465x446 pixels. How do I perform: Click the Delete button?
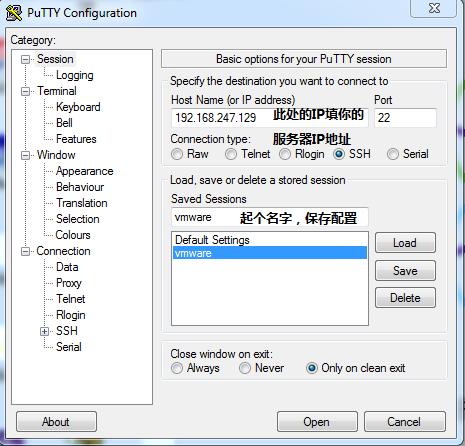click(x=405, y=298)
